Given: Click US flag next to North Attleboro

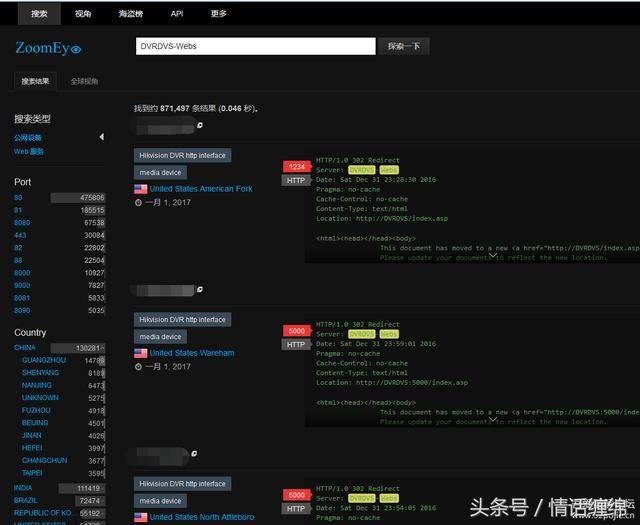Looking at the screenshot, I should pyautogui.click(x=140, y=517).
